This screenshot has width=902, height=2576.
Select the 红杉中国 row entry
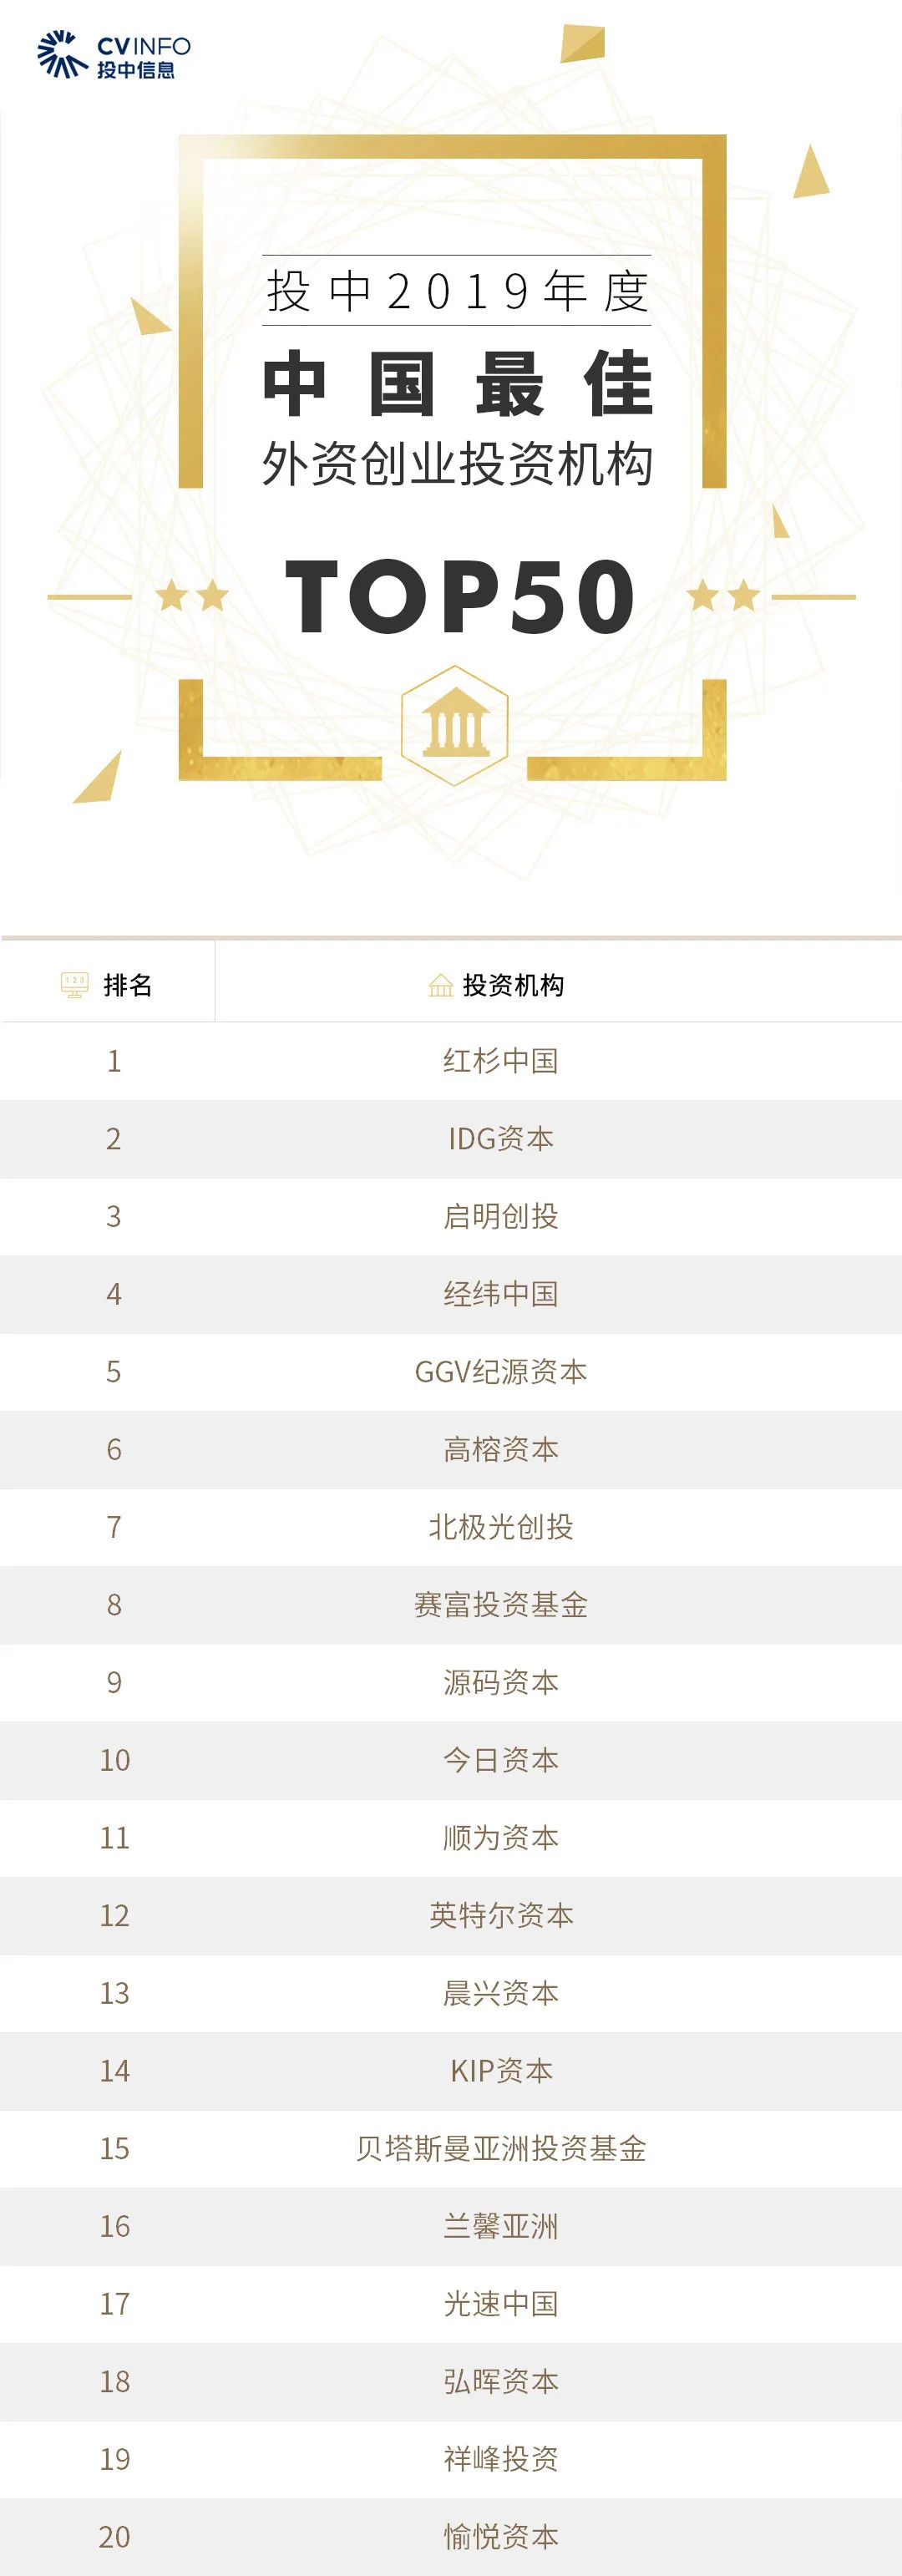(501, 1061)
